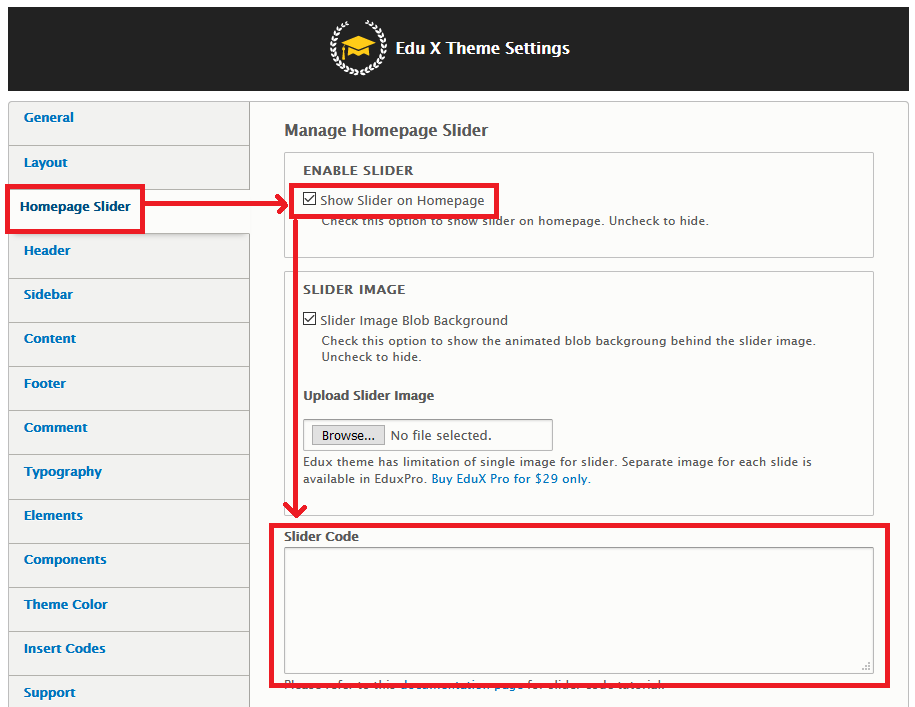
Task: Open the Support tab
Action: pos(50,693)
